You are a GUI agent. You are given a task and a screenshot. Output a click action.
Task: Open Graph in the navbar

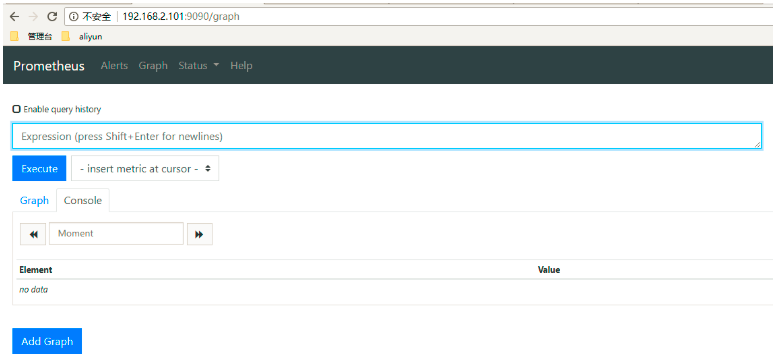[153, 66]
